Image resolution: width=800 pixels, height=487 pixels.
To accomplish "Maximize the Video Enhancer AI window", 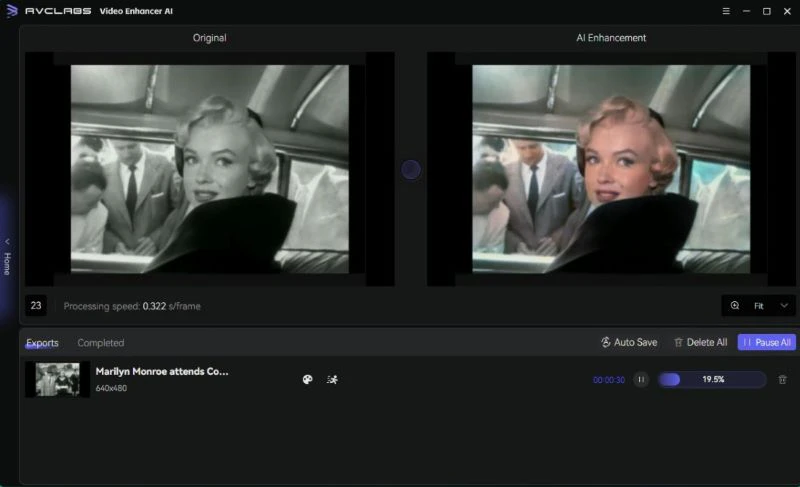I will click(x=766, y=11).
